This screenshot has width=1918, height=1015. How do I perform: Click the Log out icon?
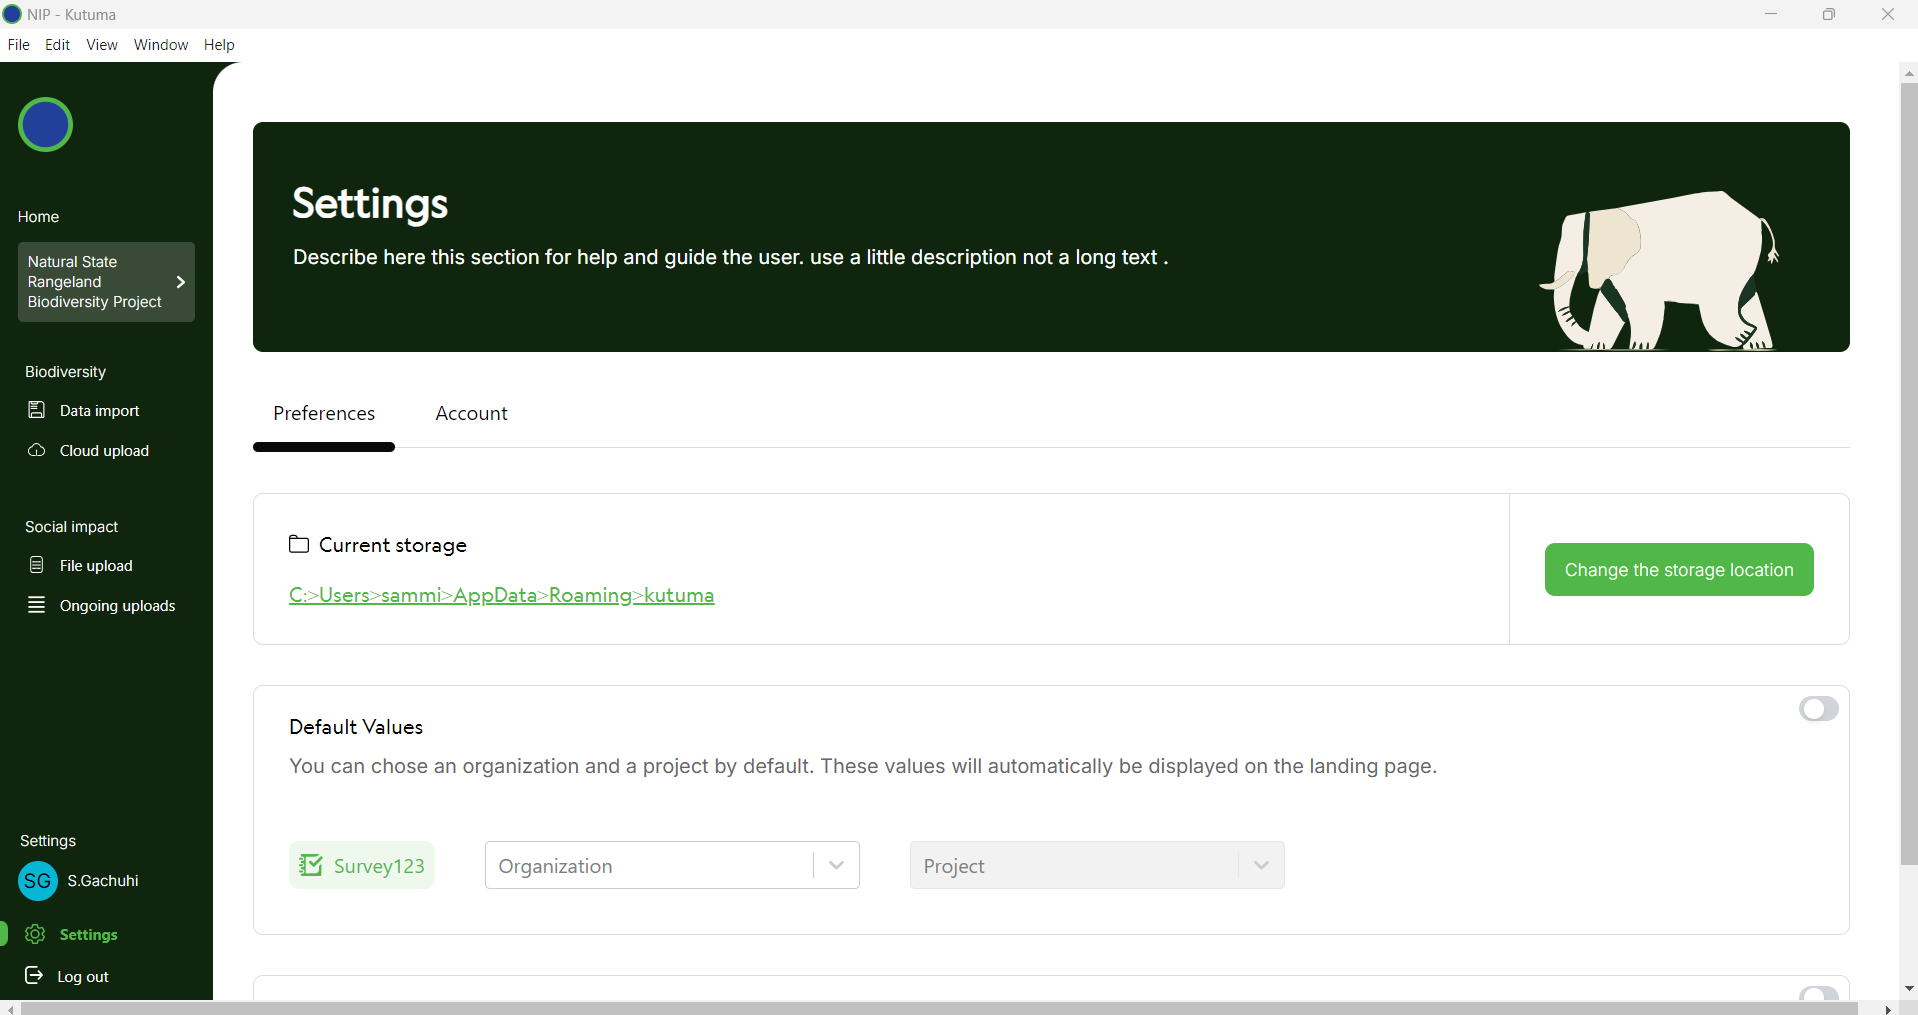(34, 975)
